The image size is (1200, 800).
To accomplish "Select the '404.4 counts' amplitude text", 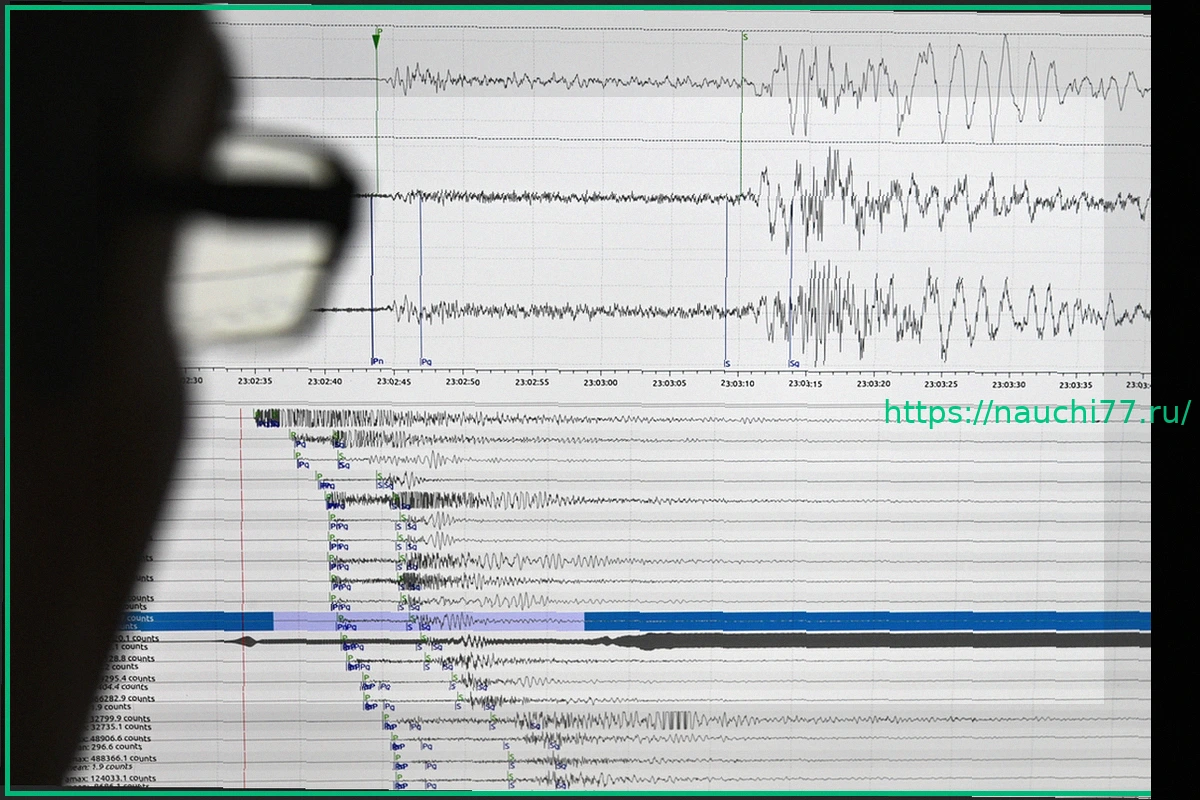I will [x=123, y=687].
